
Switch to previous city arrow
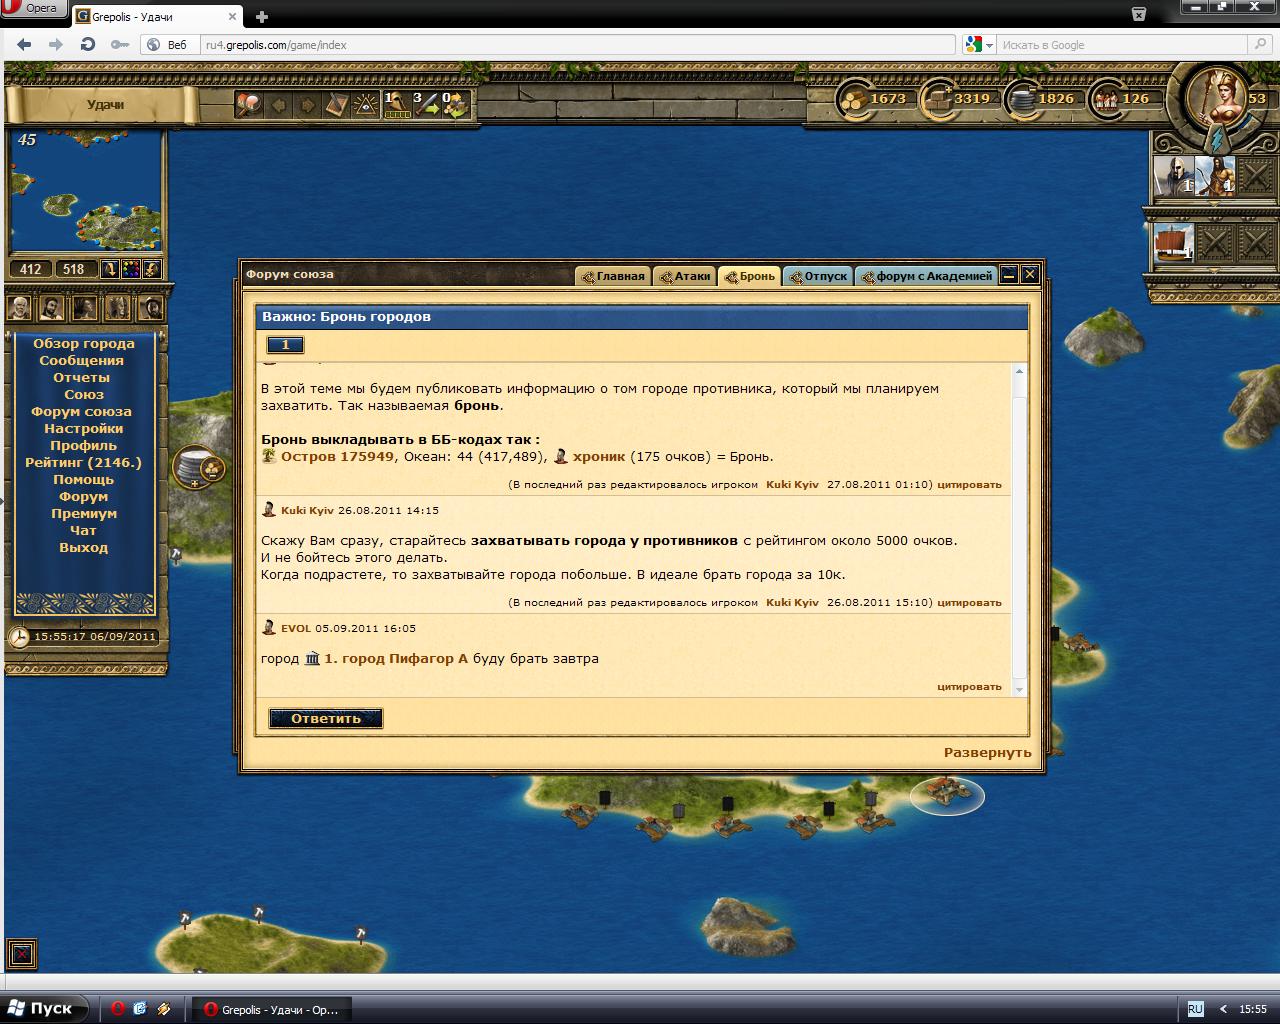point(279,105)
